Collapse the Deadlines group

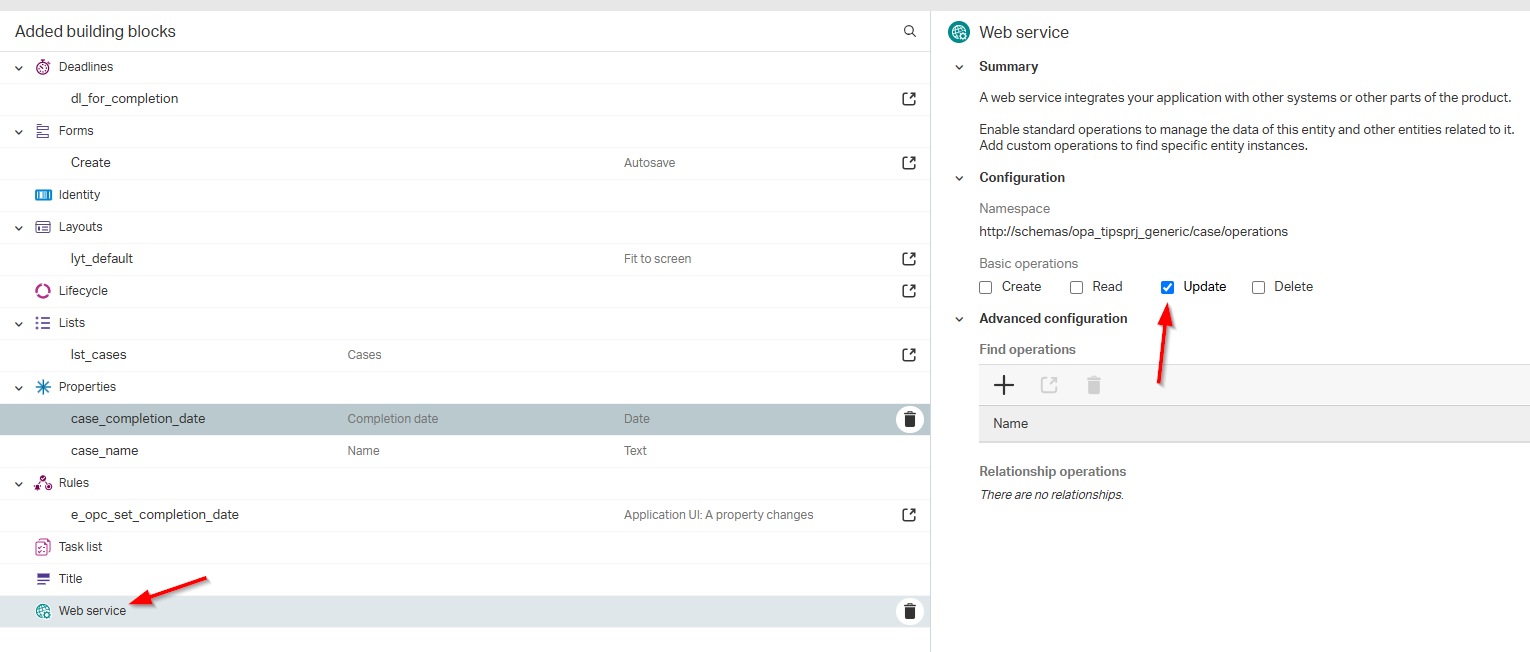(19, 67)
